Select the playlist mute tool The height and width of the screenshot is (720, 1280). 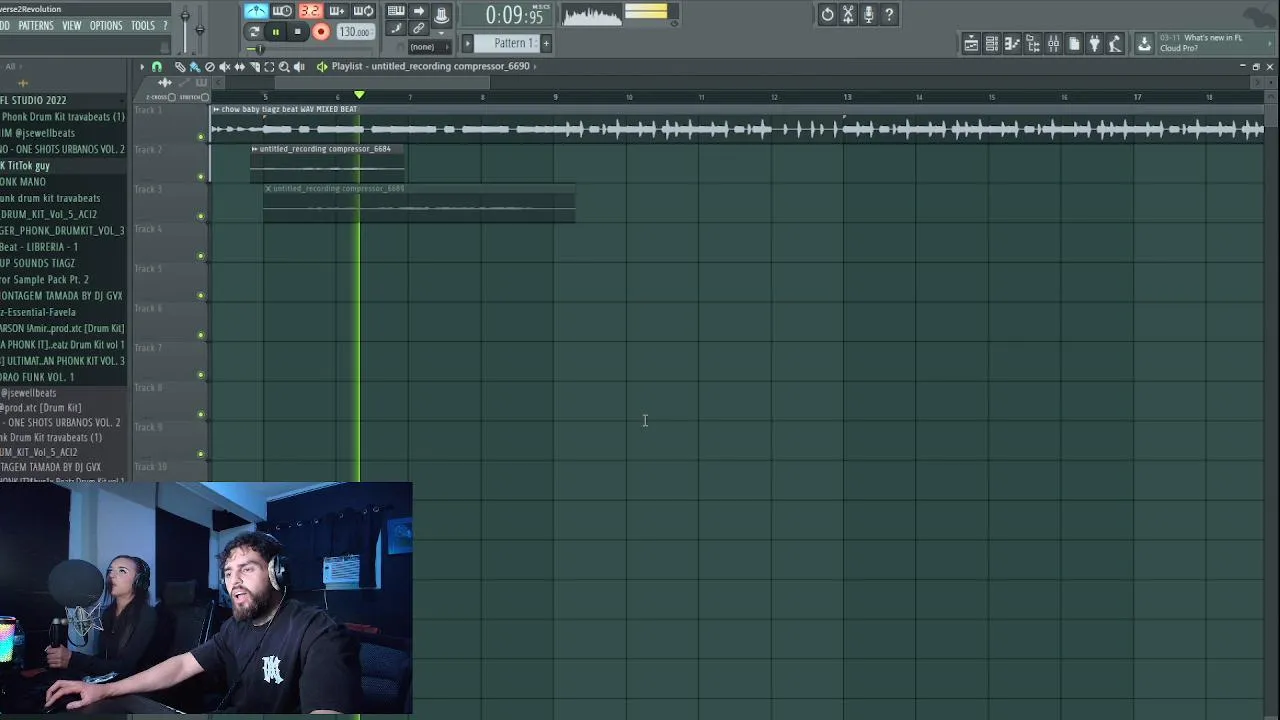225,67
